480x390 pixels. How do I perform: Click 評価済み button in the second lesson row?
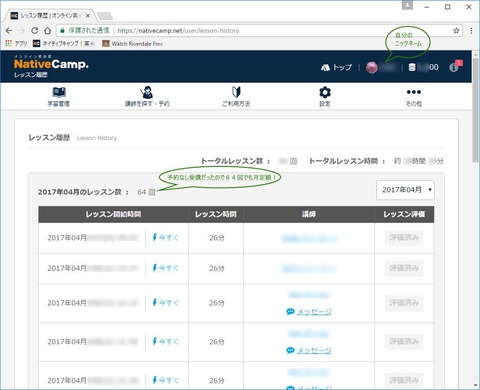click(x=404, y=268)
